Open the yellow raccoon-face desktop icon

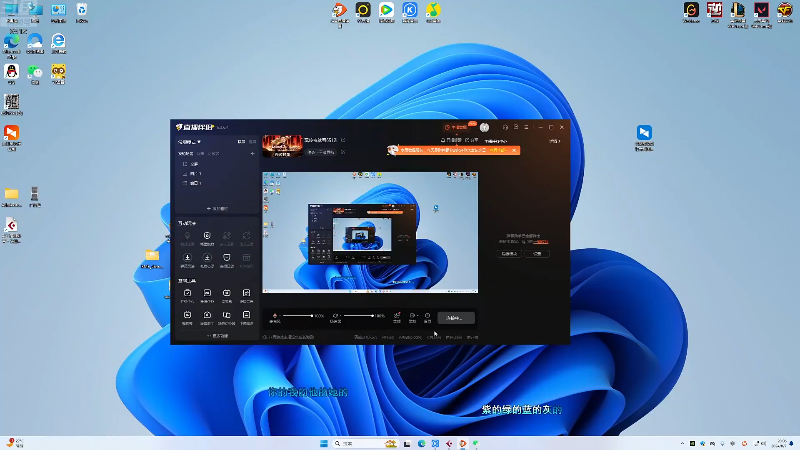[58, 73]
